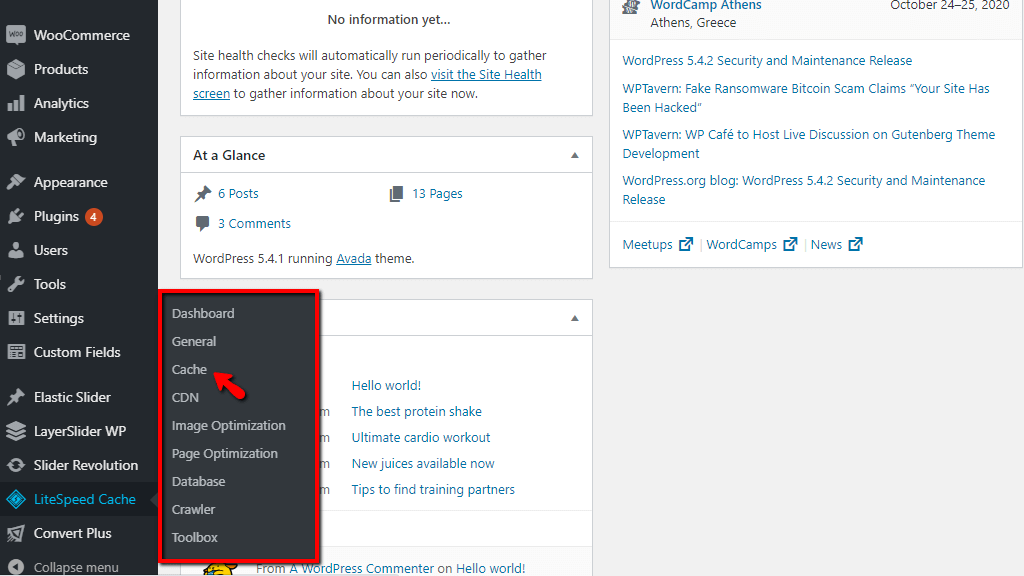
Task: Open New juices available now post
Action: pos(423,464)
